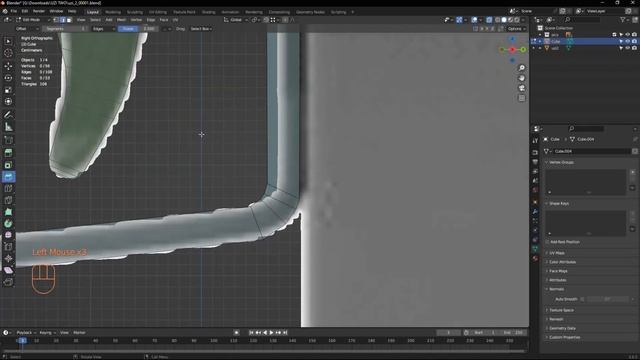Viewport: 640px width, 360px height.
Task: Select the Spin tool
Action: [x=8, y=224]
